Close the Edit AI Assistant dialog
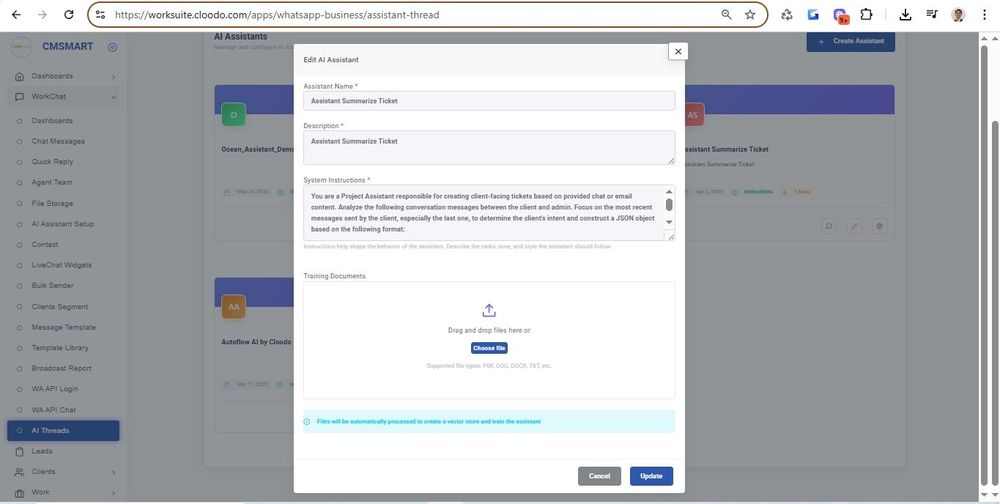Viewport: 1000px width, 504px height. click(x=678, y=52)
